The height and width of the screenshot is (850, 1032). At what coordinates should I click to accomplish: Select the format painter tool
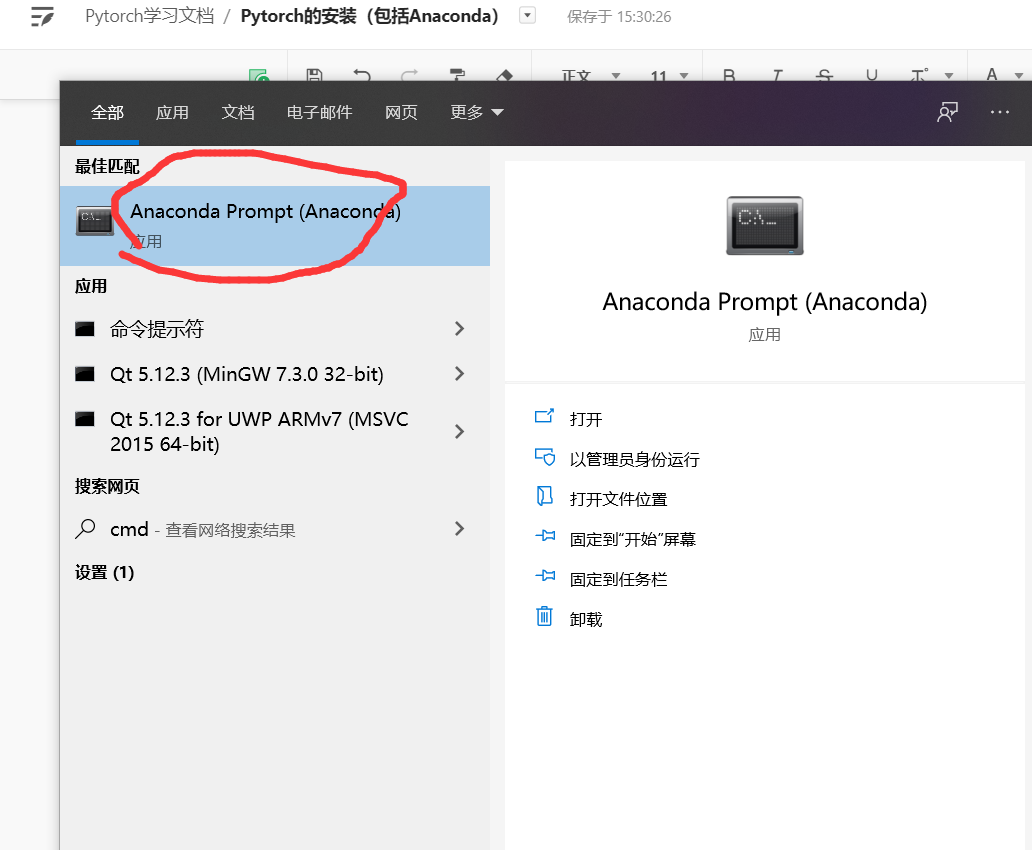pyautogui.click(x=457, y=75)
